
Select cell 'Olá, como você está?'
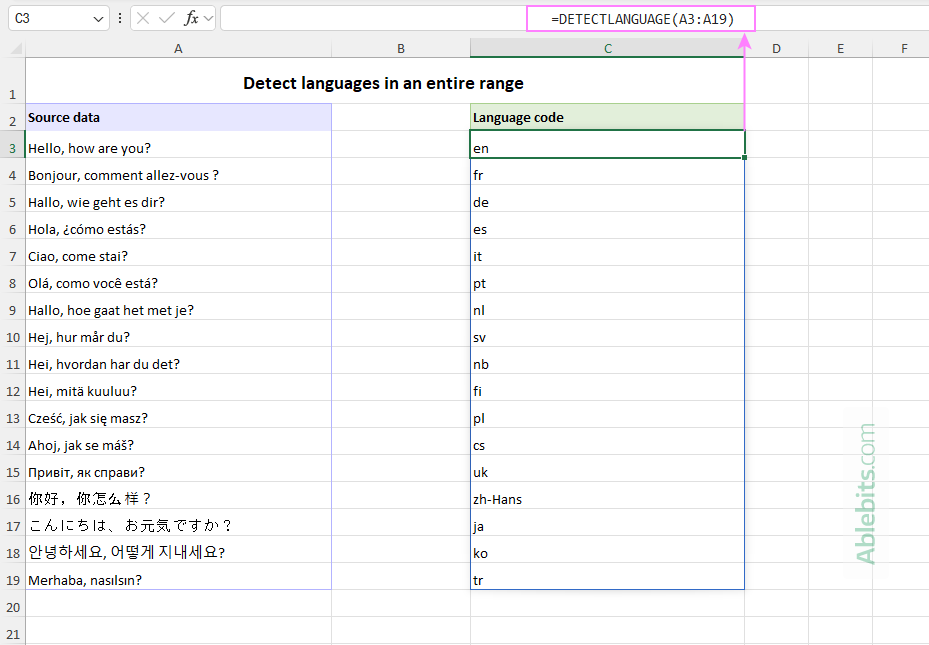[178, 280]
